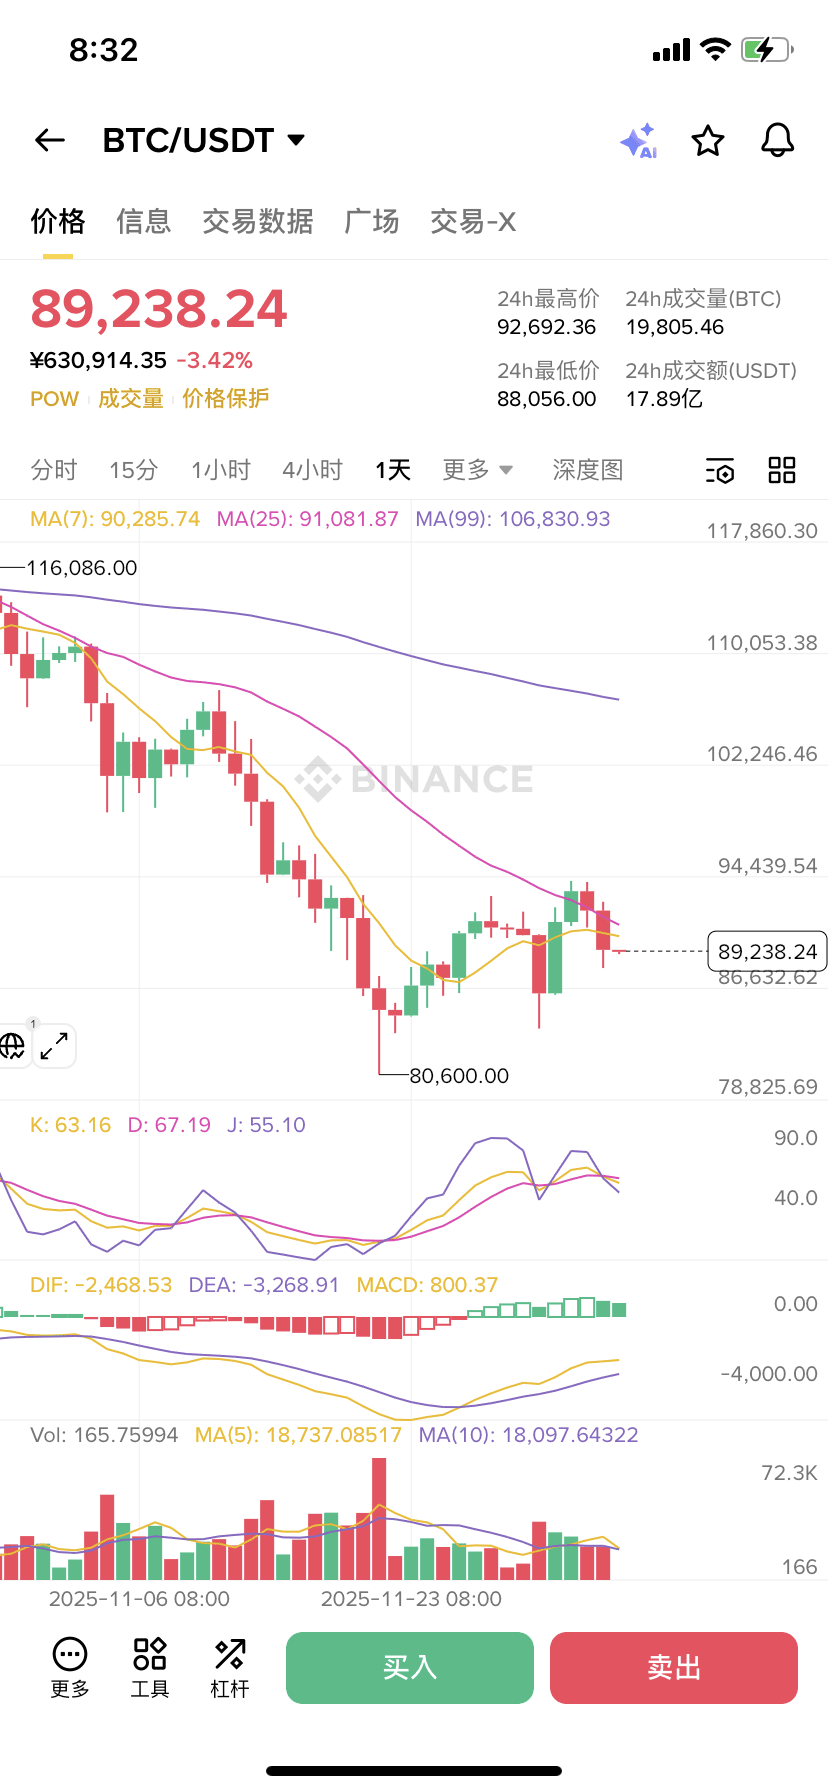Tap the 价格保护 tag link
Screen dimensions: 828x1792
[x=226, y=398]
